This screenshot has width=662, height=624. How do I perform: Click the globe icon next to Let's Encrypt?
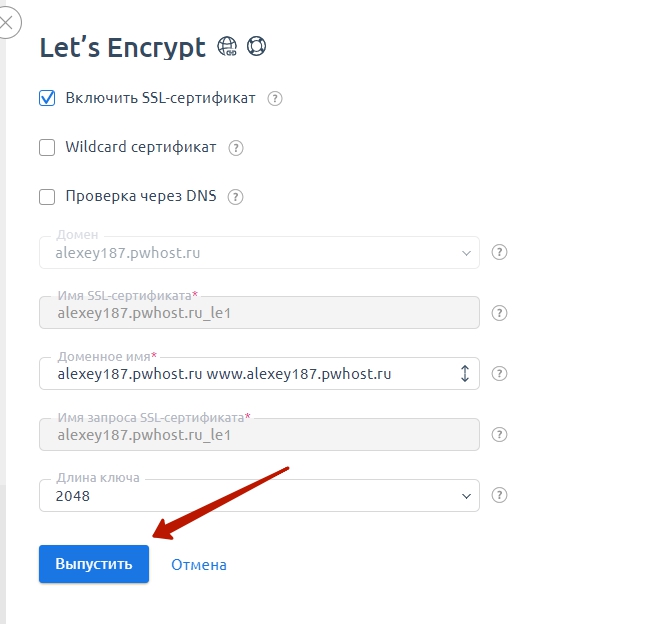[x=227, y=46]
